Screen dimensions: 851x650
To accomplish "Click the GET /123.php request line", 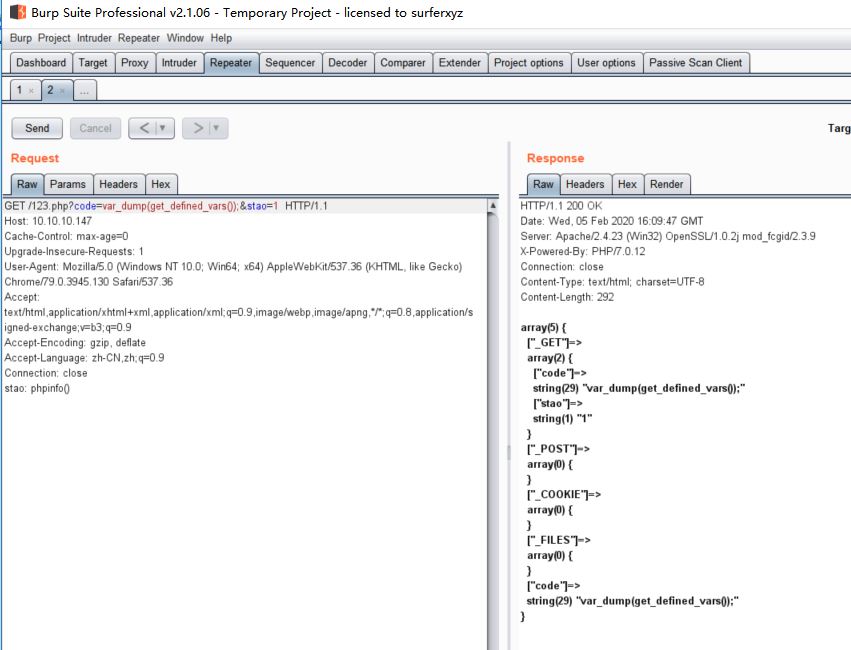I will click(166, 206).
